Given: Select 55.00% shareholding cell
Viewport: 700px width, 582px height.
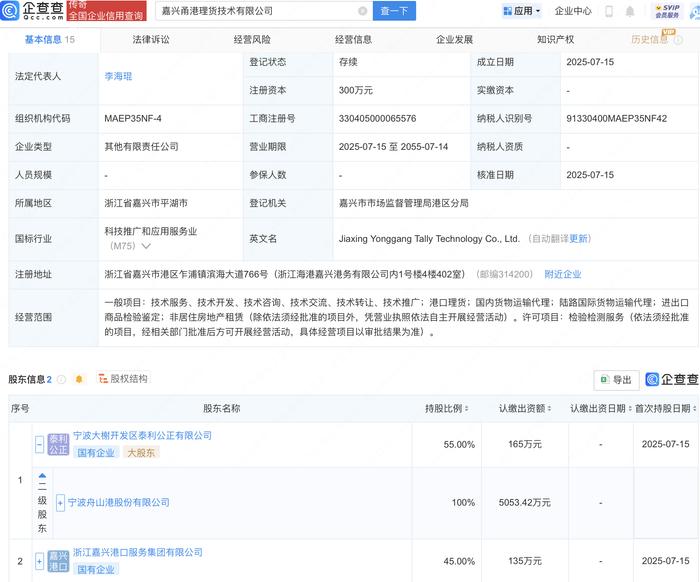Looking at the screenshot, I should (x=459, y=445).
